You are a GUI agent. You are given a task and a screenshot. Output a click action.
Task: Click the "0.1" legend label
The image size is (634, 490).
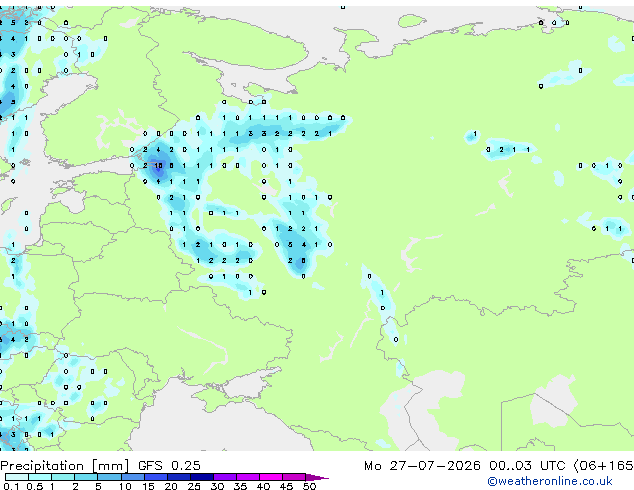(x=11, y=486)
